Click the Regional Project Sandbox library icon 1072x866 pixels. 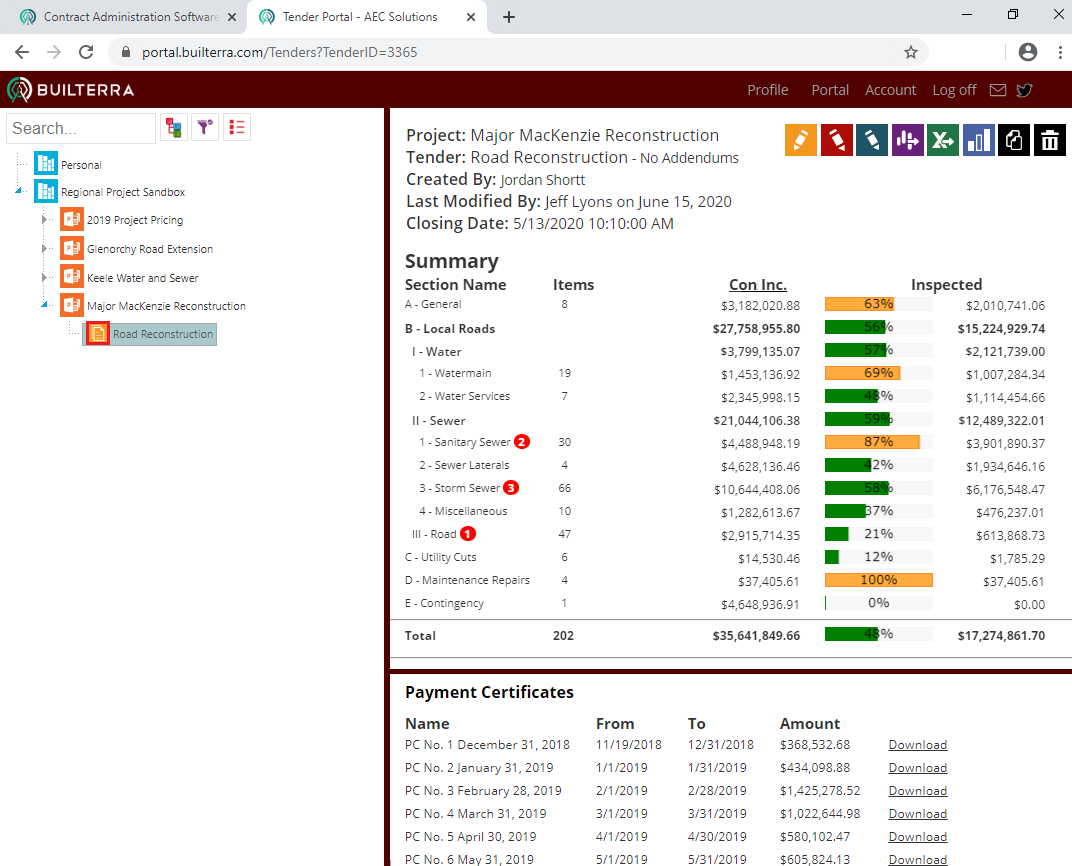(46, 191)
